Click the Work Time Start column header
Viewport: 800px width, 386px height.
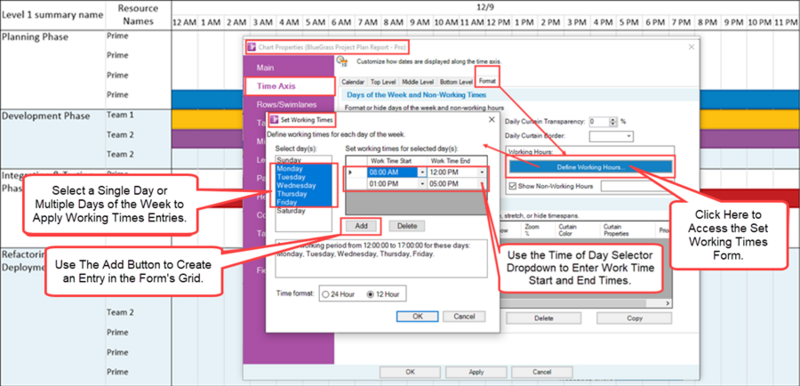397,161
